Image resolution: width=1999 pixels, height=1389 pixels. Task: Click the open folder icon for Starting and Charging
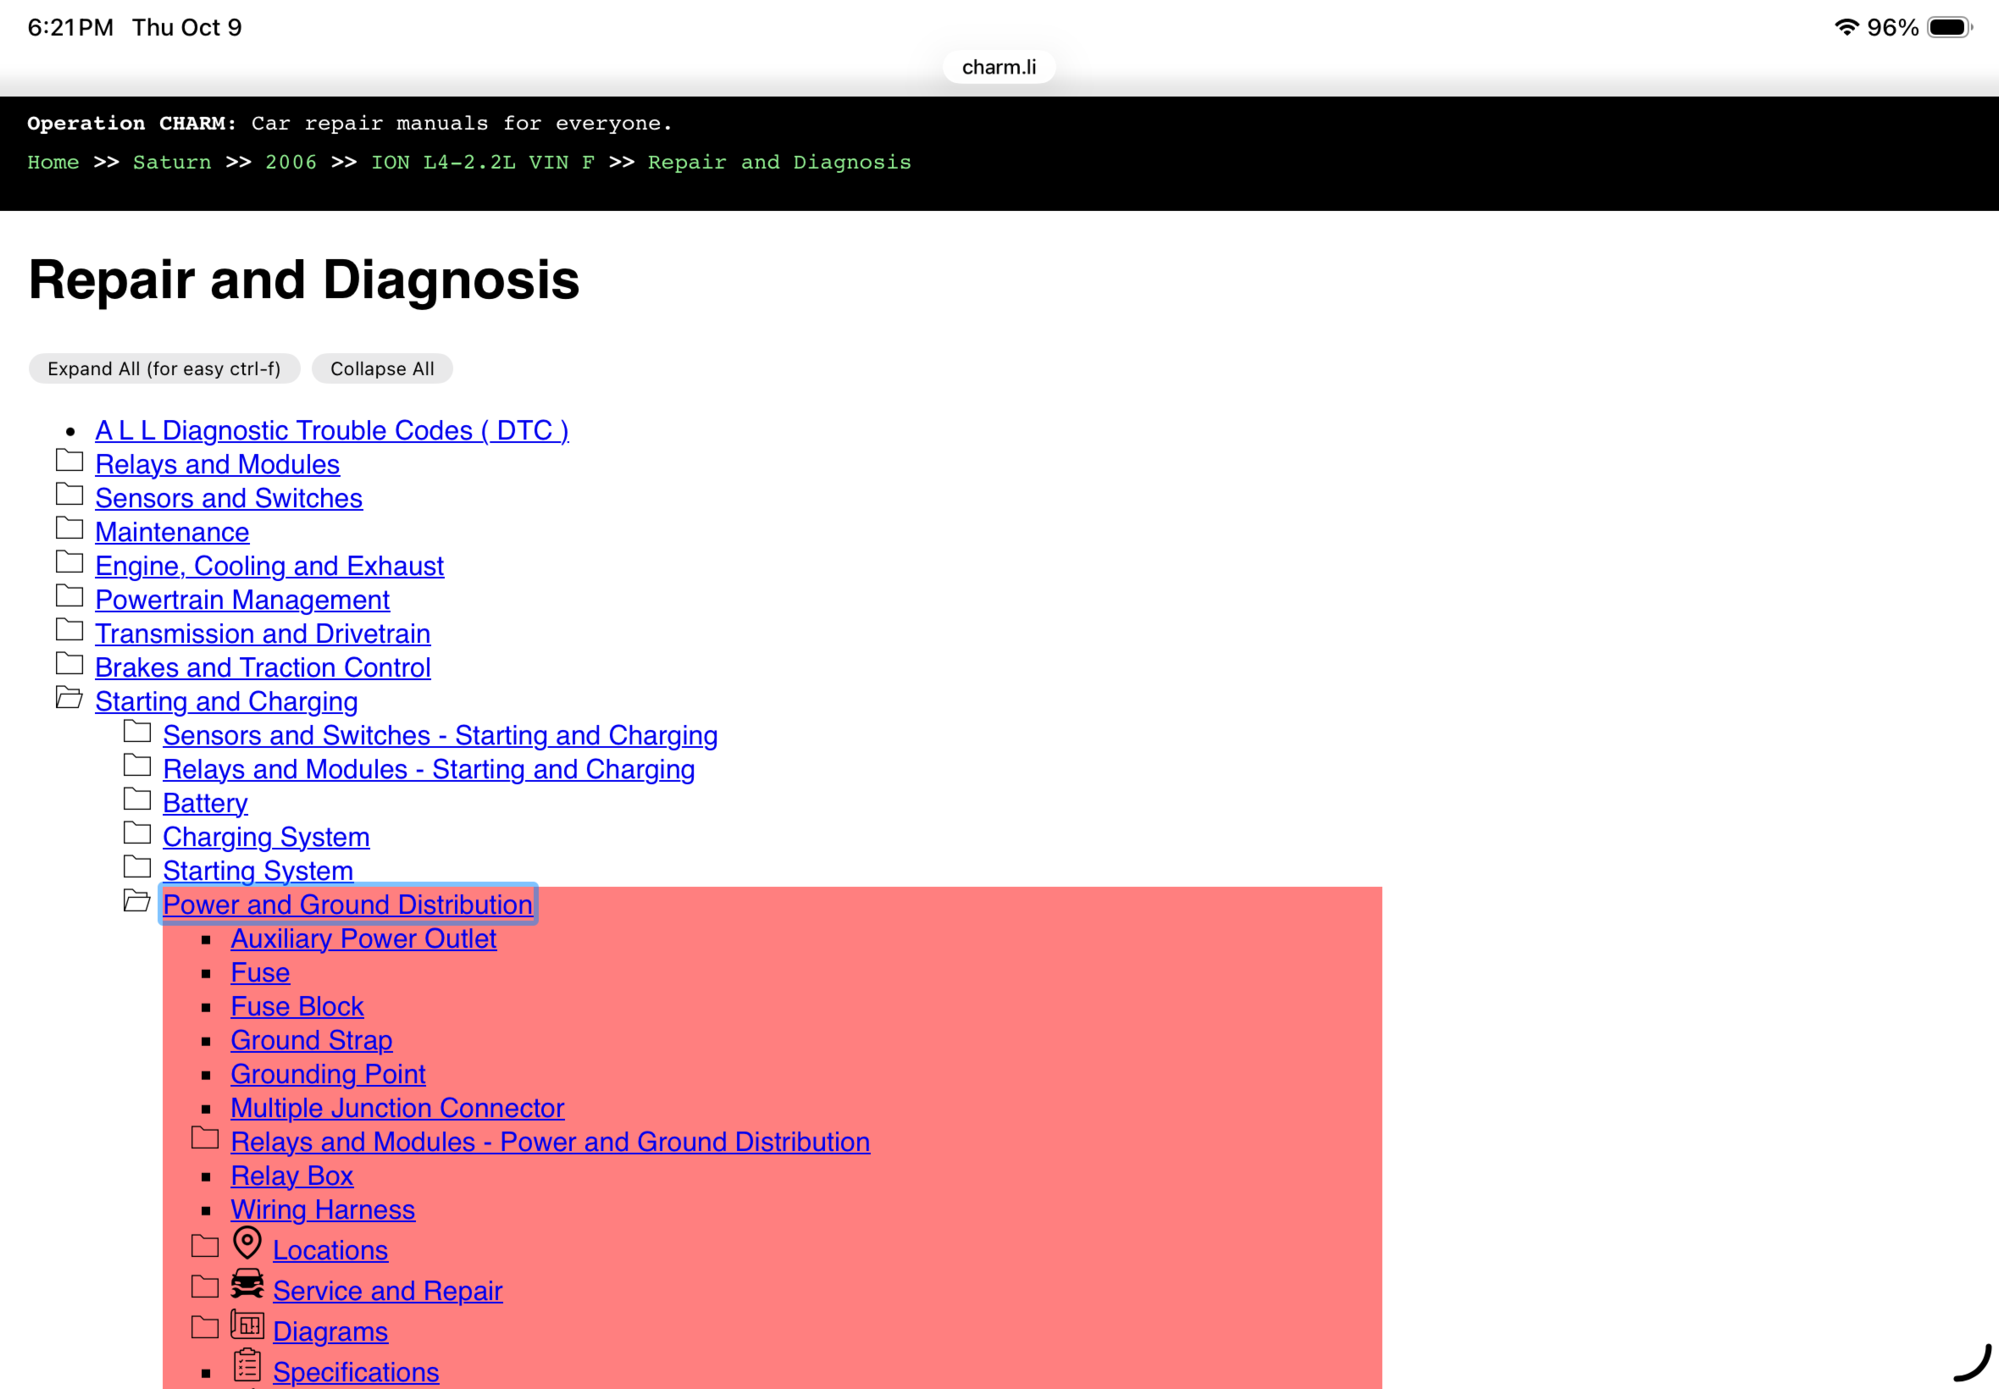click(x=69, y=699)
